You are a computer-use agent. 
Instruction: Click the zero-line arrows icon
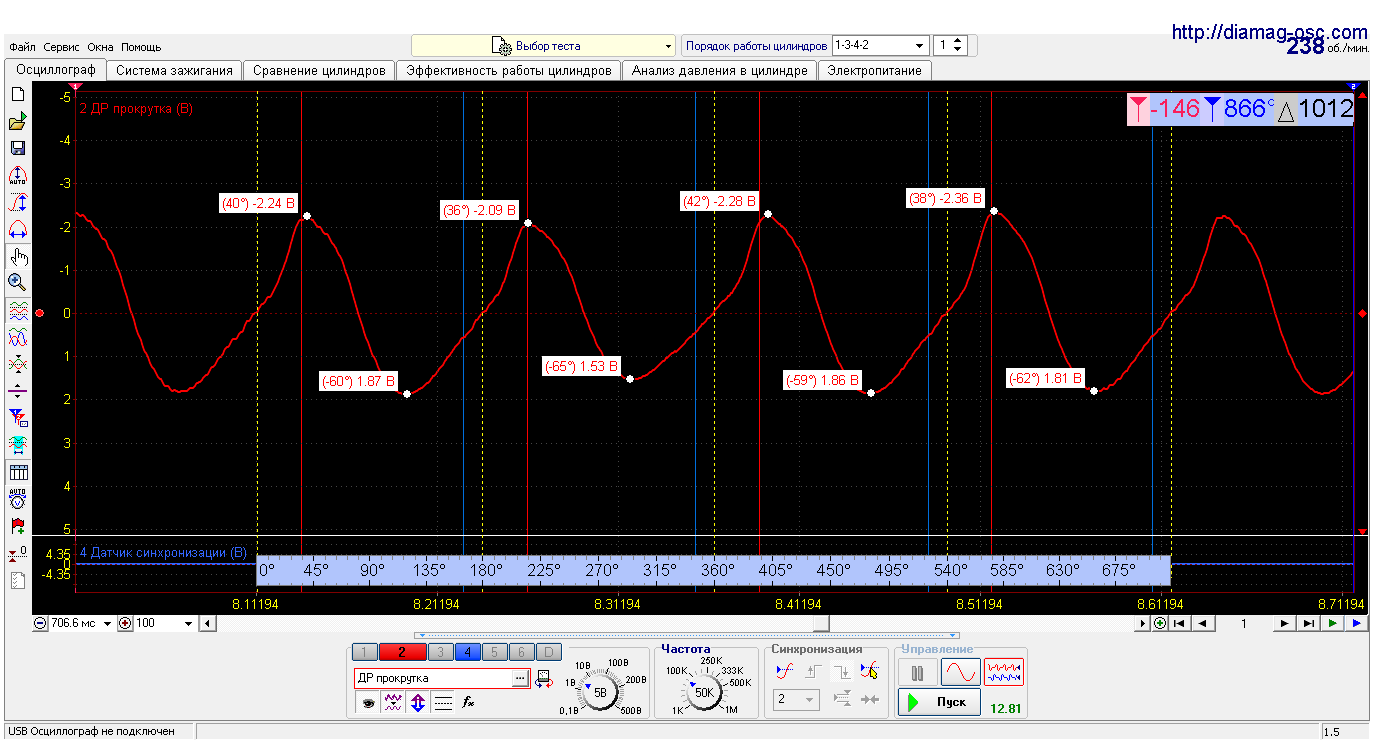17,391
